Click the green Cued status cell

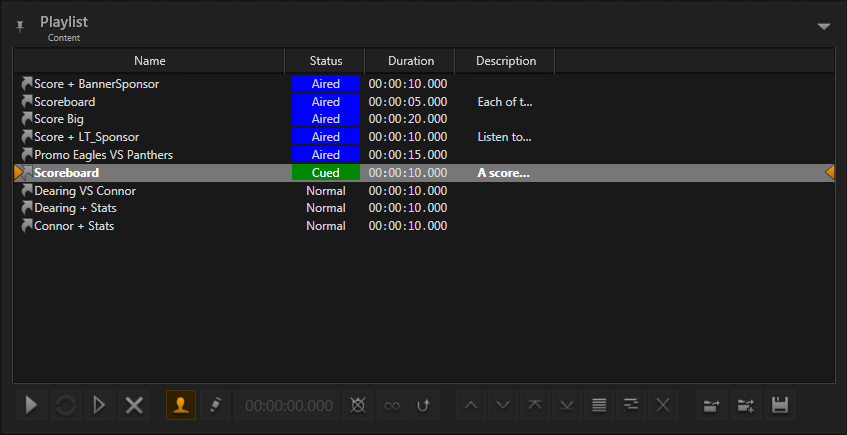pos(325,173)
